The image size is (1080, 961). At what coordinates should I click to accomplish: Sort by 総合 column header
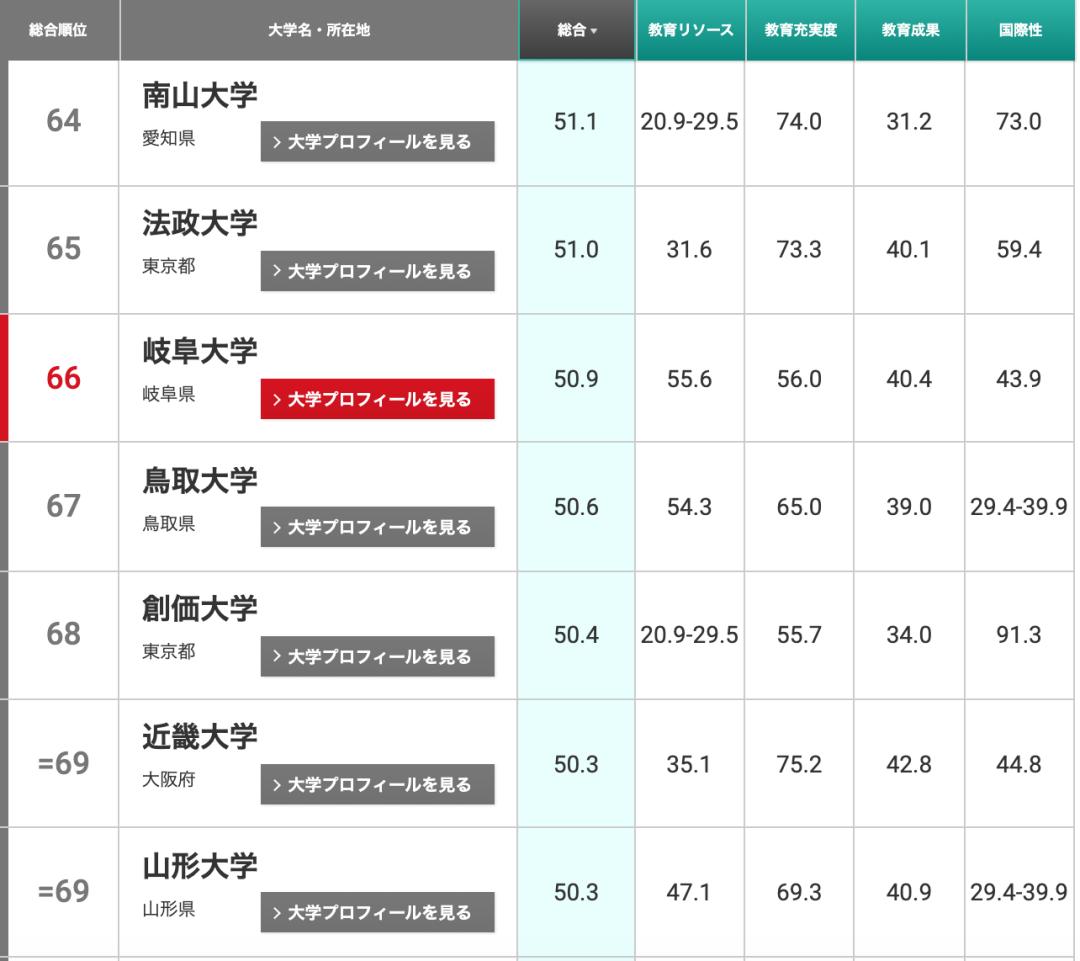(x=577, y=30)
